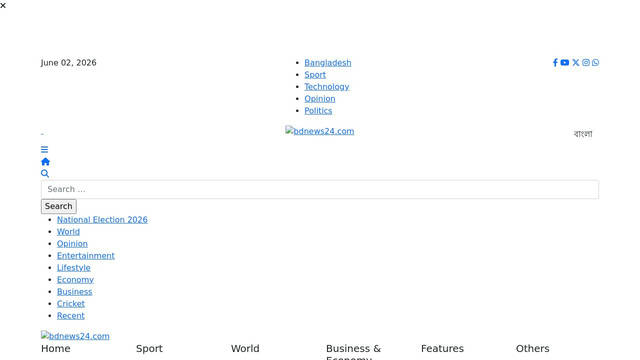
Task: Open the Recent link
Action: tap(71, 316)
